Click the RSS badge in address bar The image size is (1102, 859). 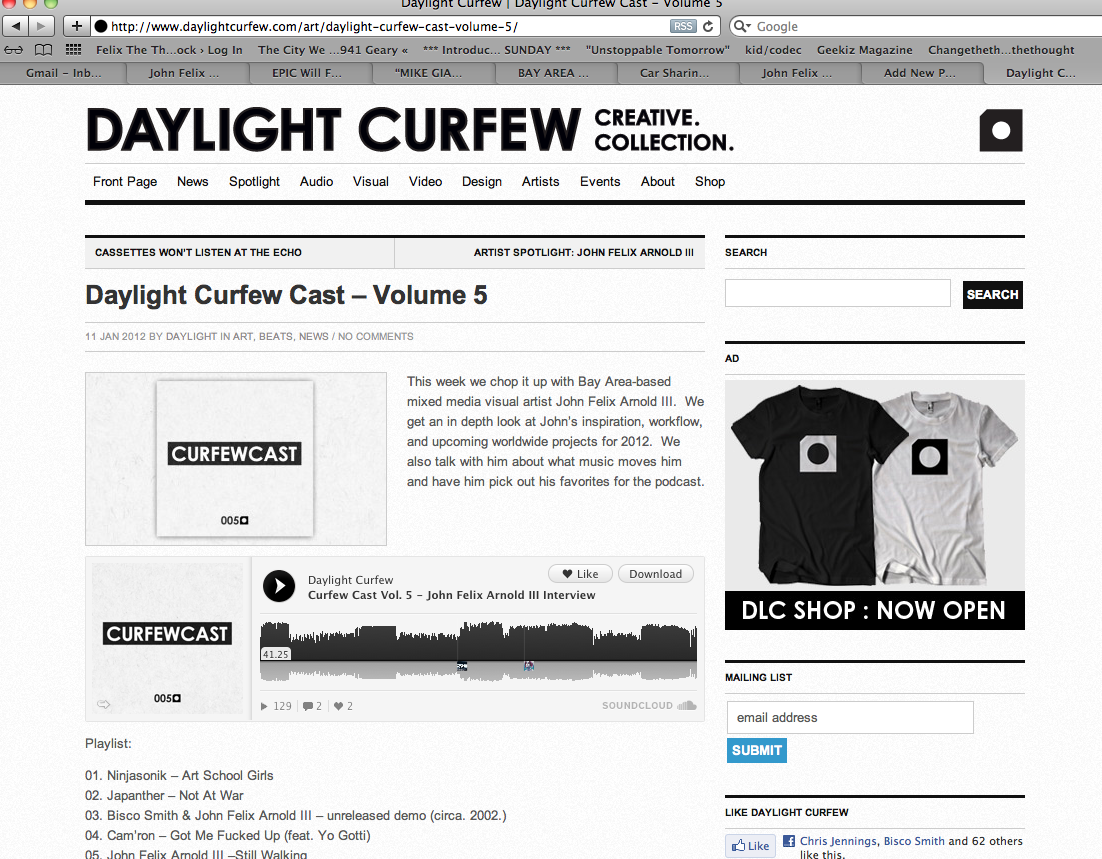pos(682,27)
